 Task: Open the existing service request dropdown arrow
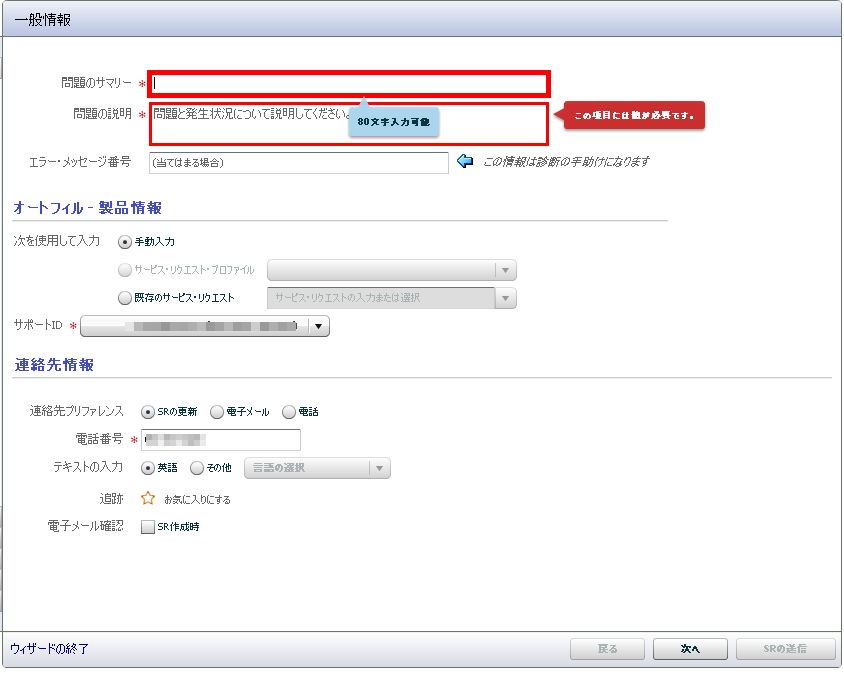pos(506,298)
